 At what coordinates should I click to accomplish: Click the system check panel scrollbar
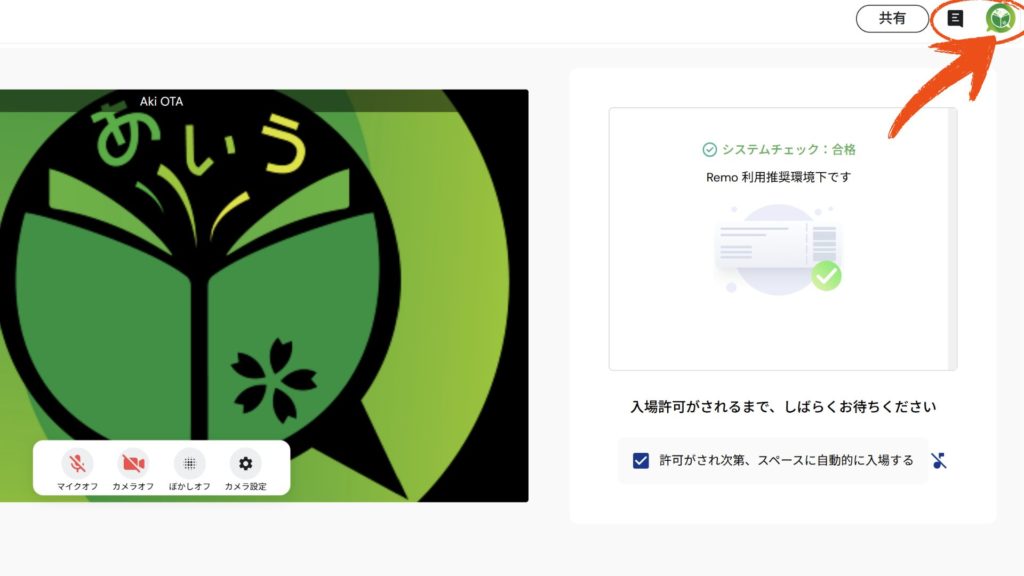pos(953,239)
